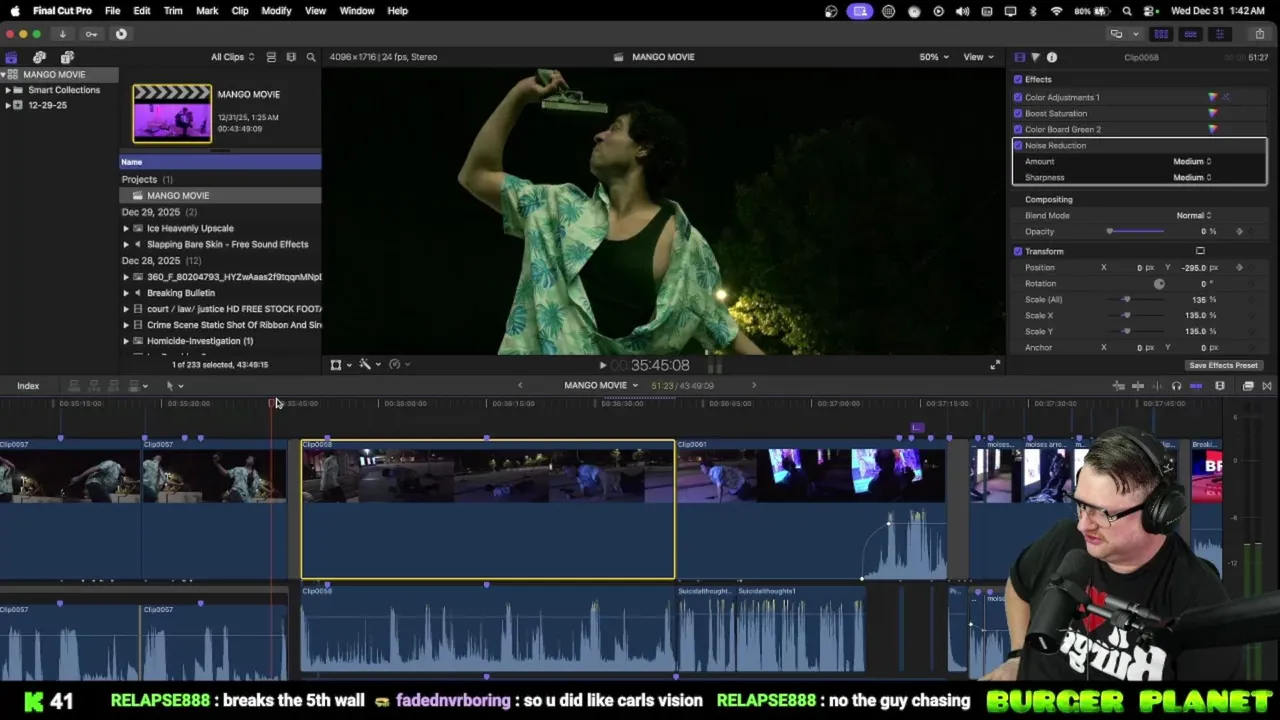Viewport: 1280px width, 720px height.
Task: Open the MANGO MOVIE timeline title dropdown
Action: [601, 385]
